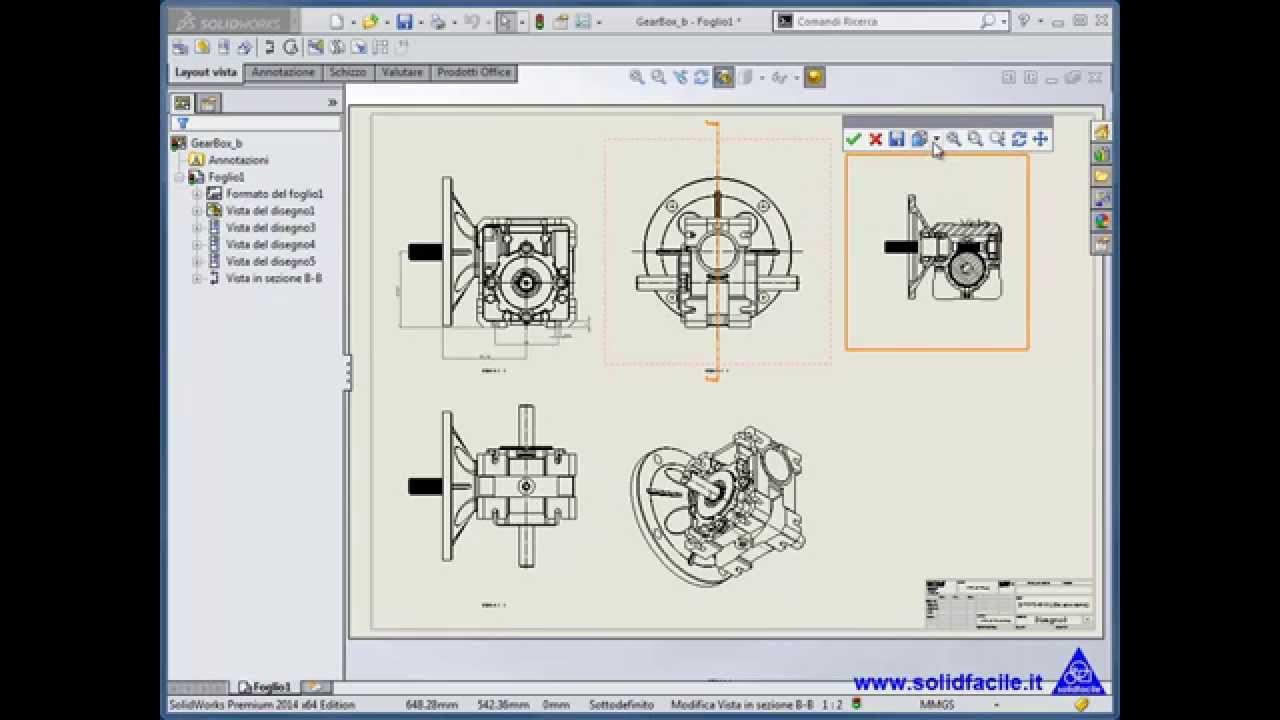Cancel section view with red X
Viewport: 1280px width, 720px height.
pyautogui.click(x=875, y=139)
